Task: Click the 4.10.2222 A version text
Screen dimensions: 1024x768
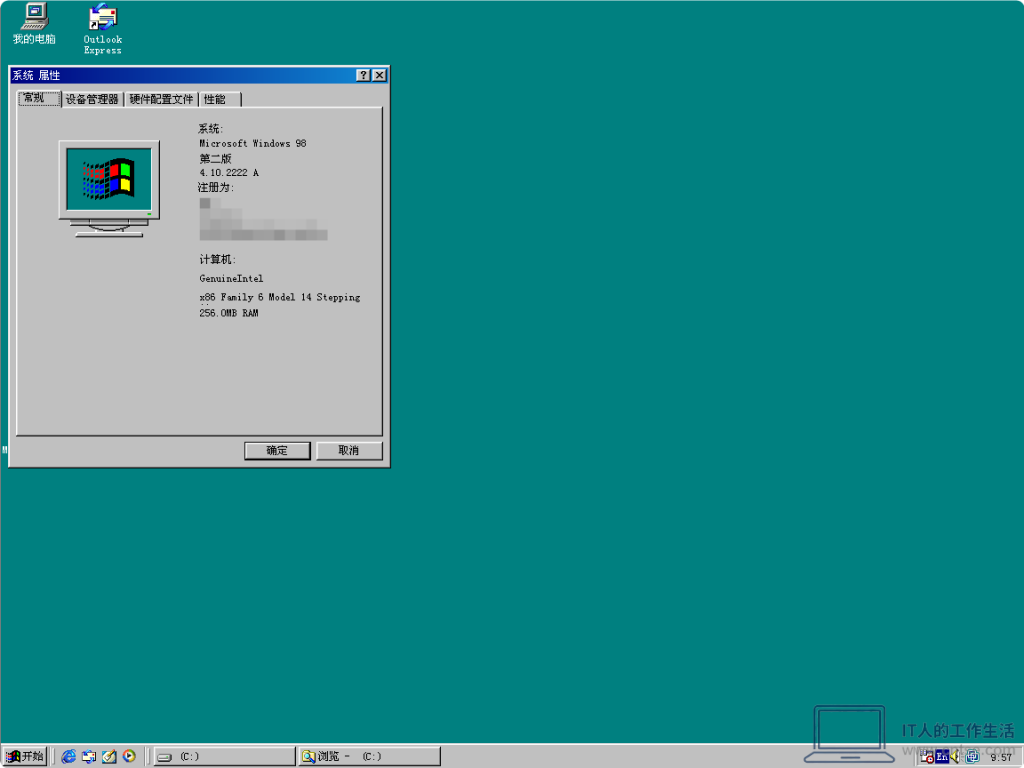Action: tap(229, 172)
